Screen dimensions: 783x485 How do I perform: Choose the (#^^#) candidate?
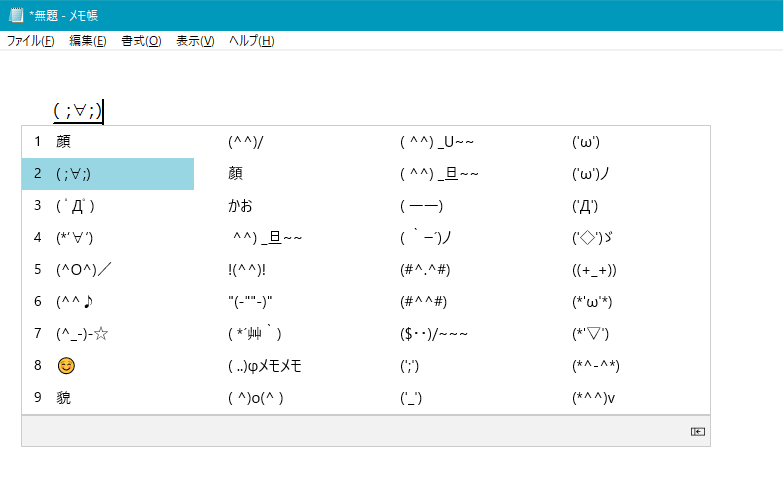click(x=423, y=302)
